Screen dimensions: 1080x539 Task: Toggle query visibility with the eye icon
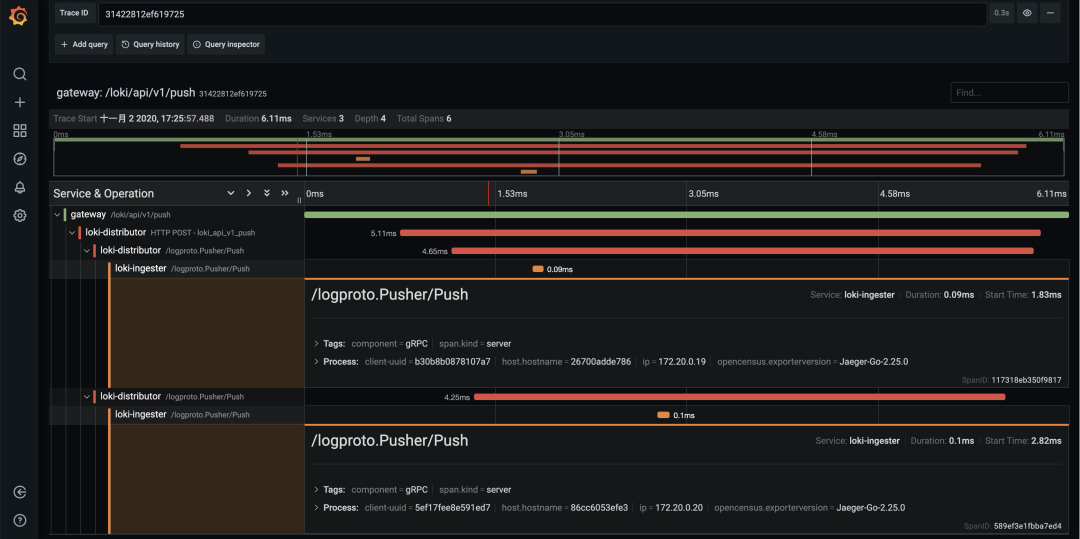click(x=1027, y=13)
